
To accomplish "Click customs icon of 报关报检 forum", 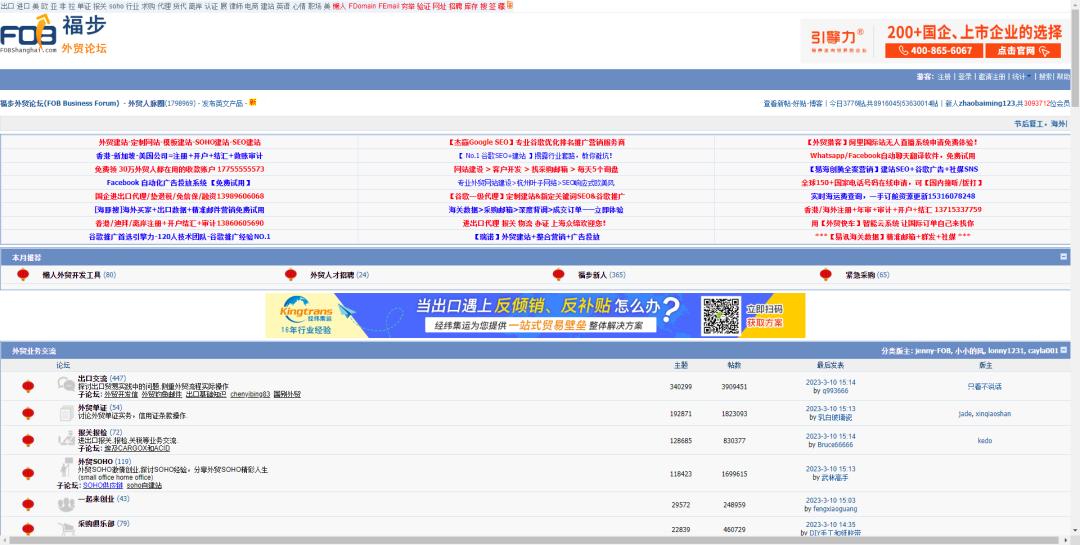I will pos(66,438).
